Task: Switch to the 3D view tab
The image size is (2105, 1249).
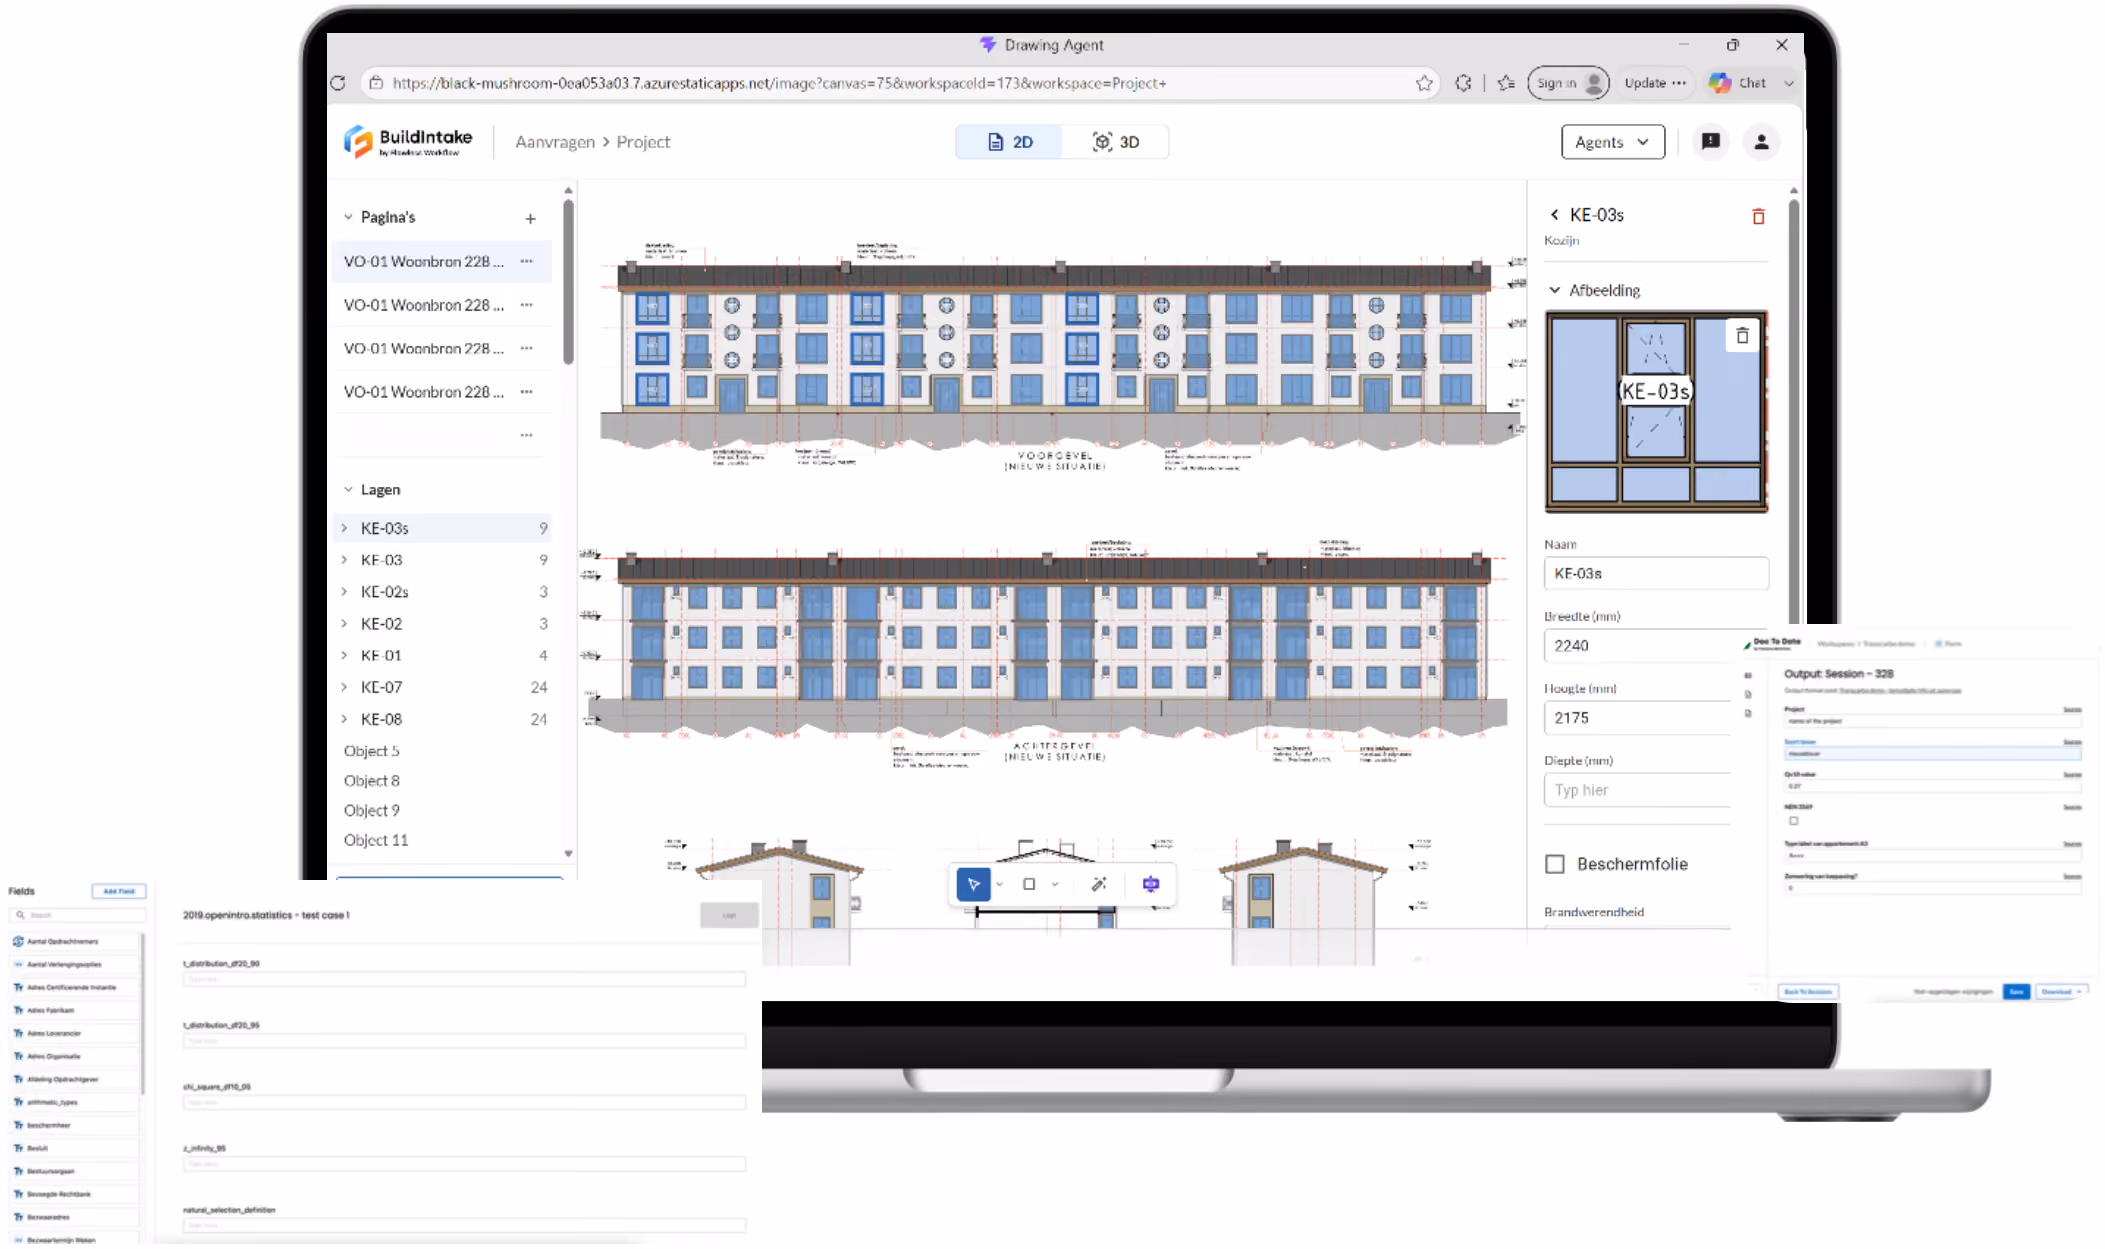Action: click(1115, 142)
